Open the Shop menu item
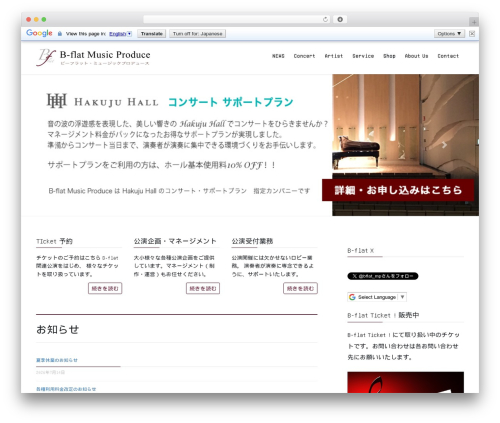The width and height of the screenshot is (500, 423). coord(389,56)
